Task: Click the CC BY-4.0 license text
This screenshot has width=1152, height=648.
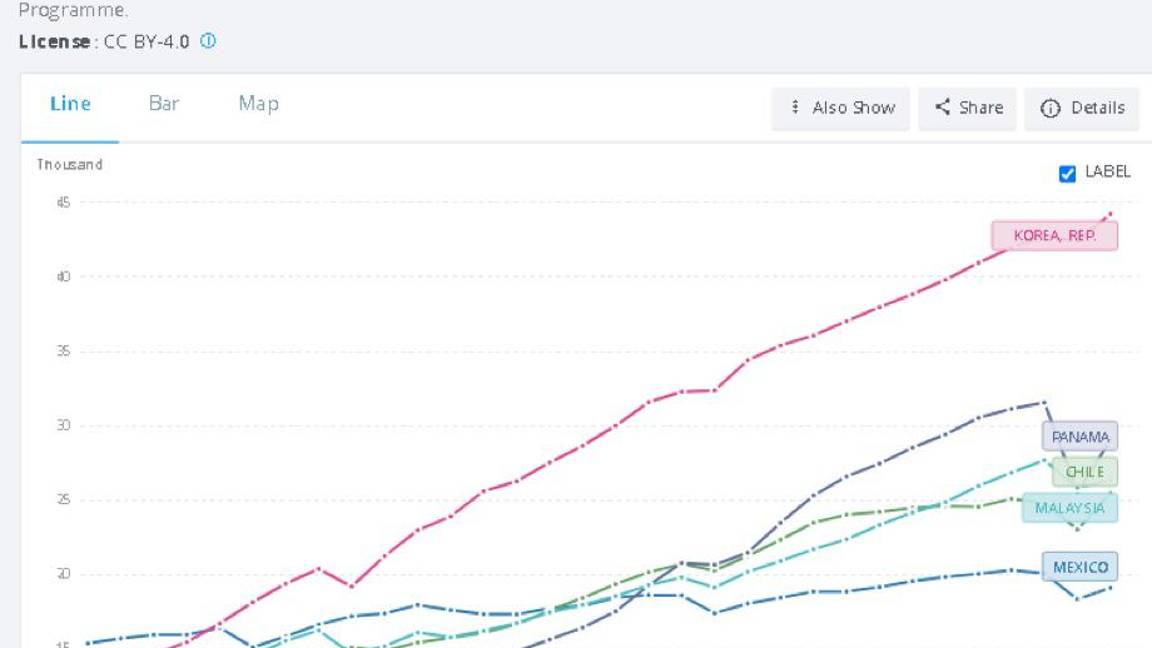Action: pyautogui.click(x=146, y=42)
